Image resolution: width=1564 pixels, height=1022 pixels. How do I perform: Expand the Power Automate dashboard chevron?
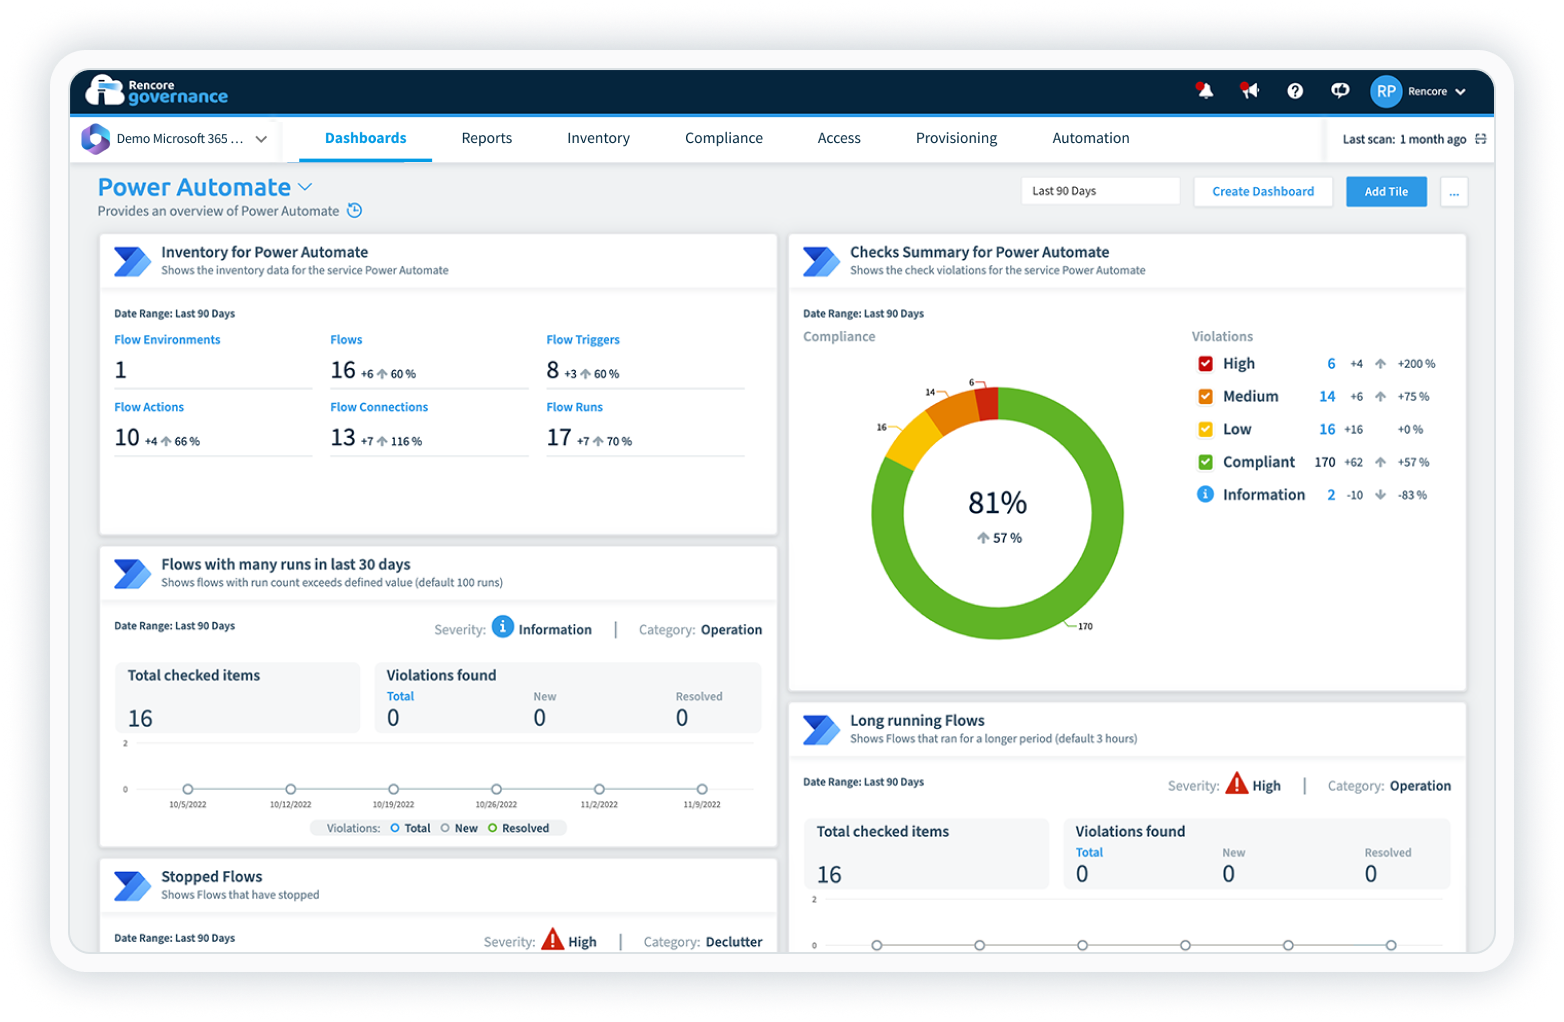click(305, 187)
